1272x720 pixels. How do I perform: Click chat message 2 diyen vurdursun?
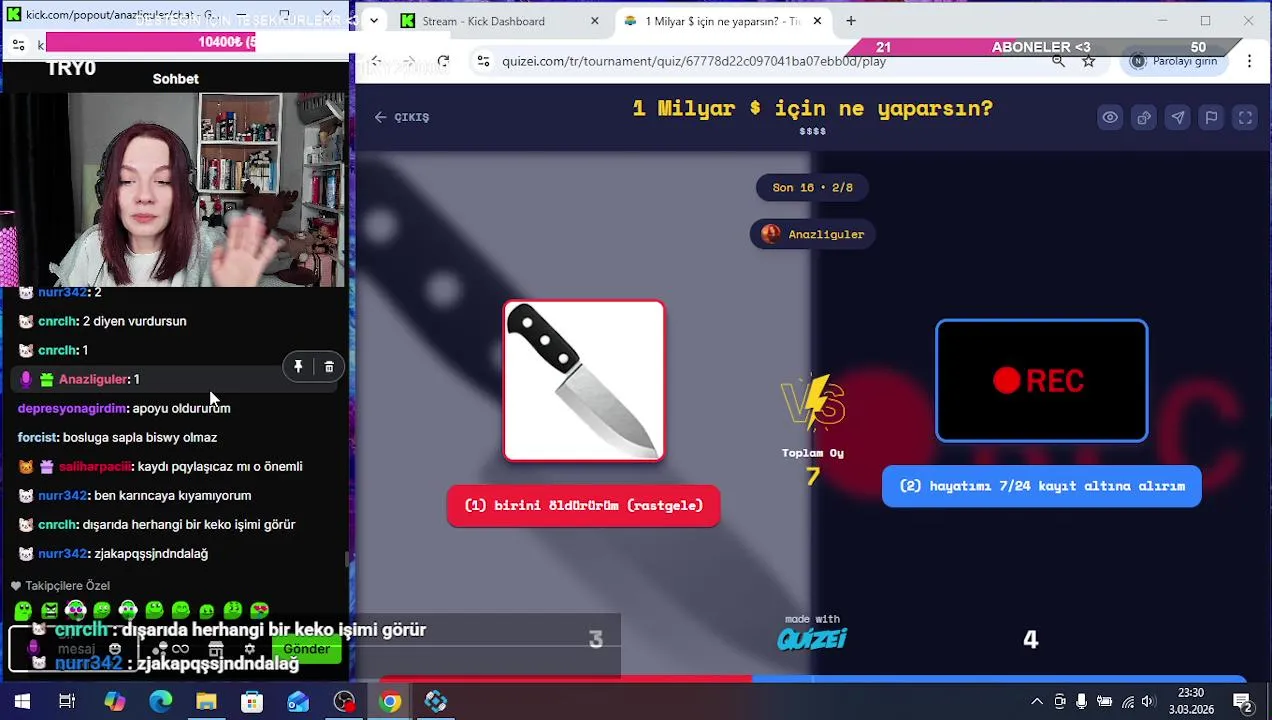point(134,321)
